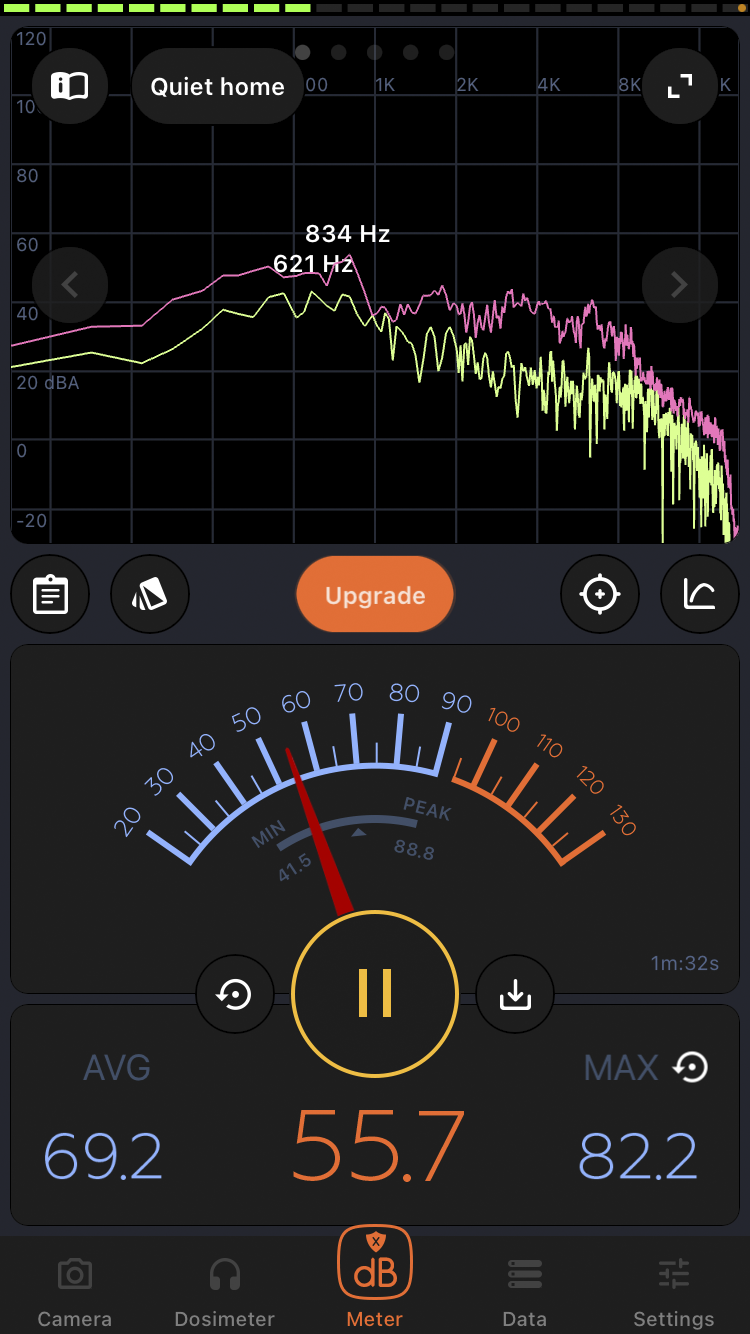Reset the MAX value
The image size is (750, 1334).
691,1068
